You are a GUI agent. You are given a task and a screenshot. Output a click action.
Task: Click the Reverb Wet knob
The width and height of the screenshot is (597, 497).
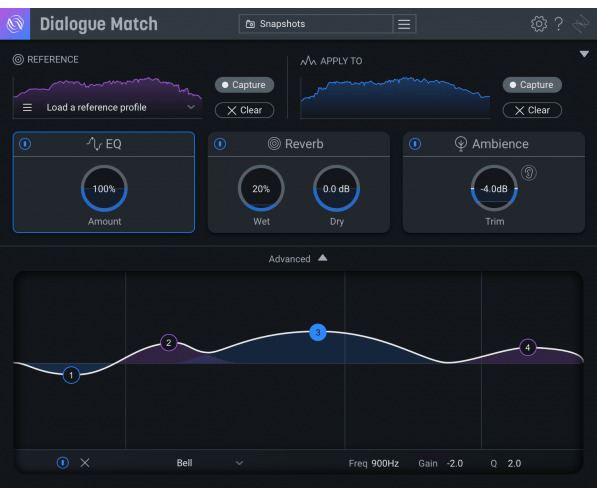pos(261,189)
